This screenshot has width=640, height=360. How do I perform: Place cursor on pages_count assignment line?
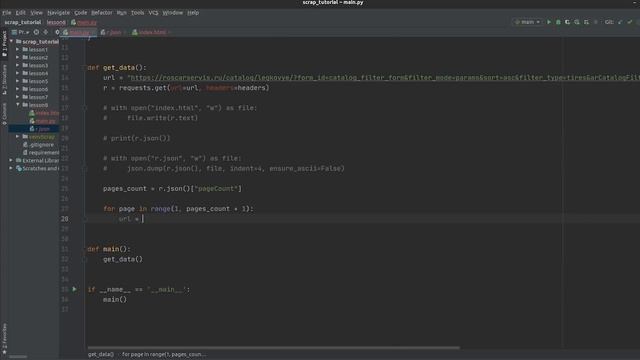coord(172,189)
